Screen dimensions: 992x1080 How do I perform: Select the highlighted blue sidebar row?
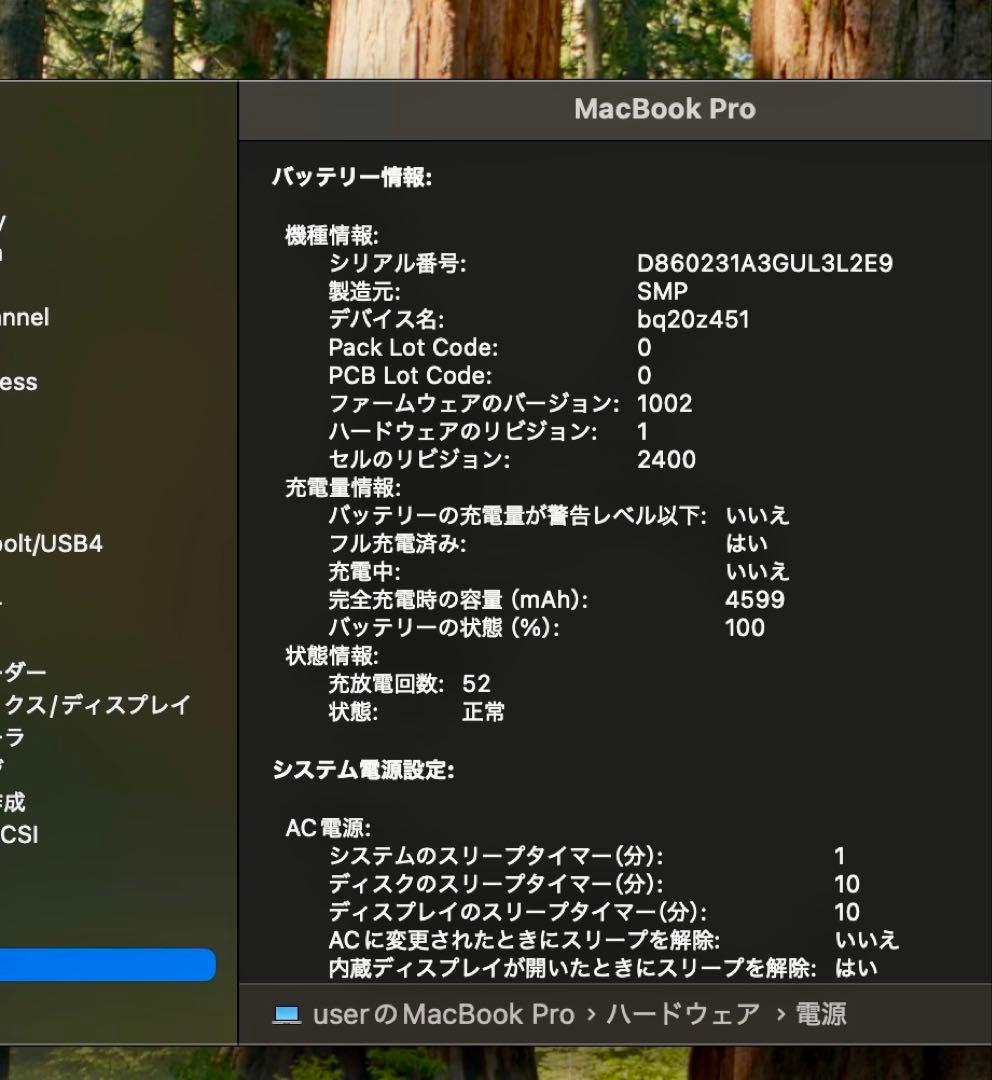[107, 964]
